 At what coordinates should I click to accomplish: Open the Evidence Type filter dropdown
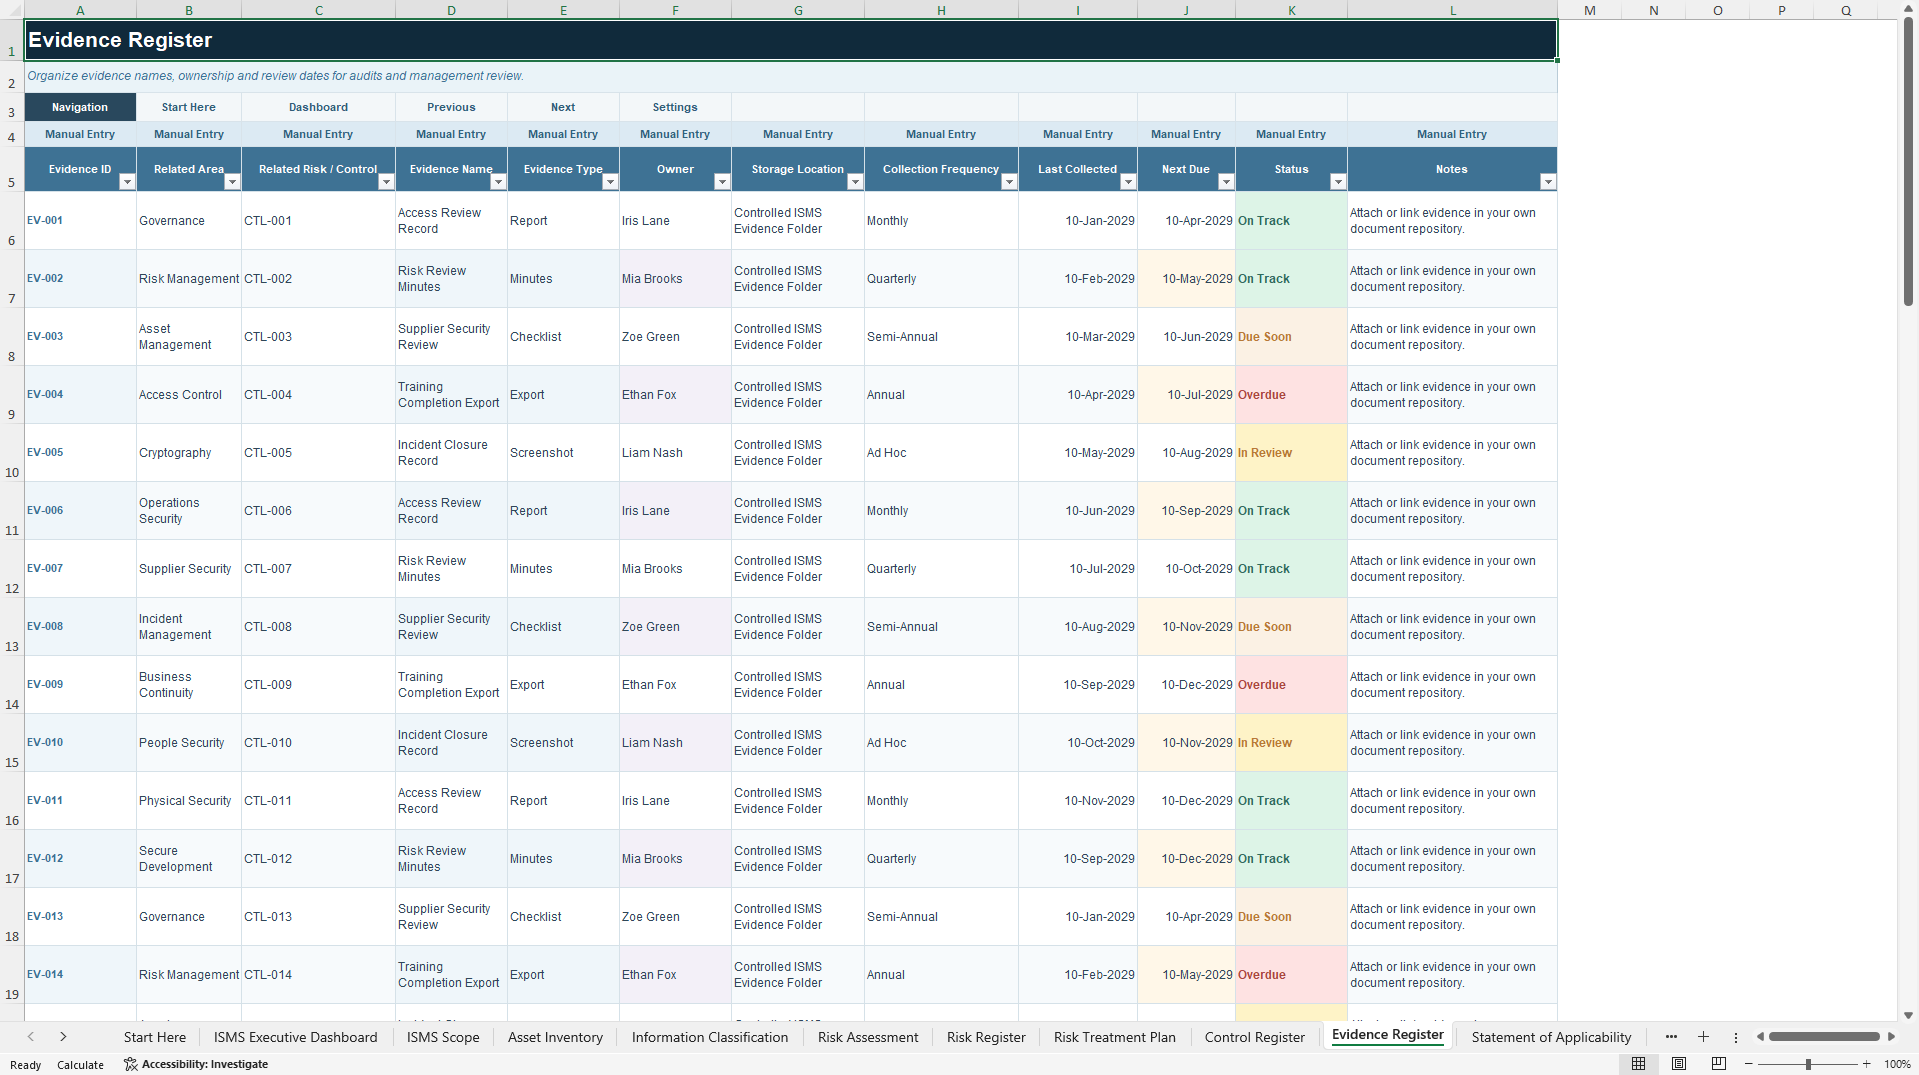610,182
